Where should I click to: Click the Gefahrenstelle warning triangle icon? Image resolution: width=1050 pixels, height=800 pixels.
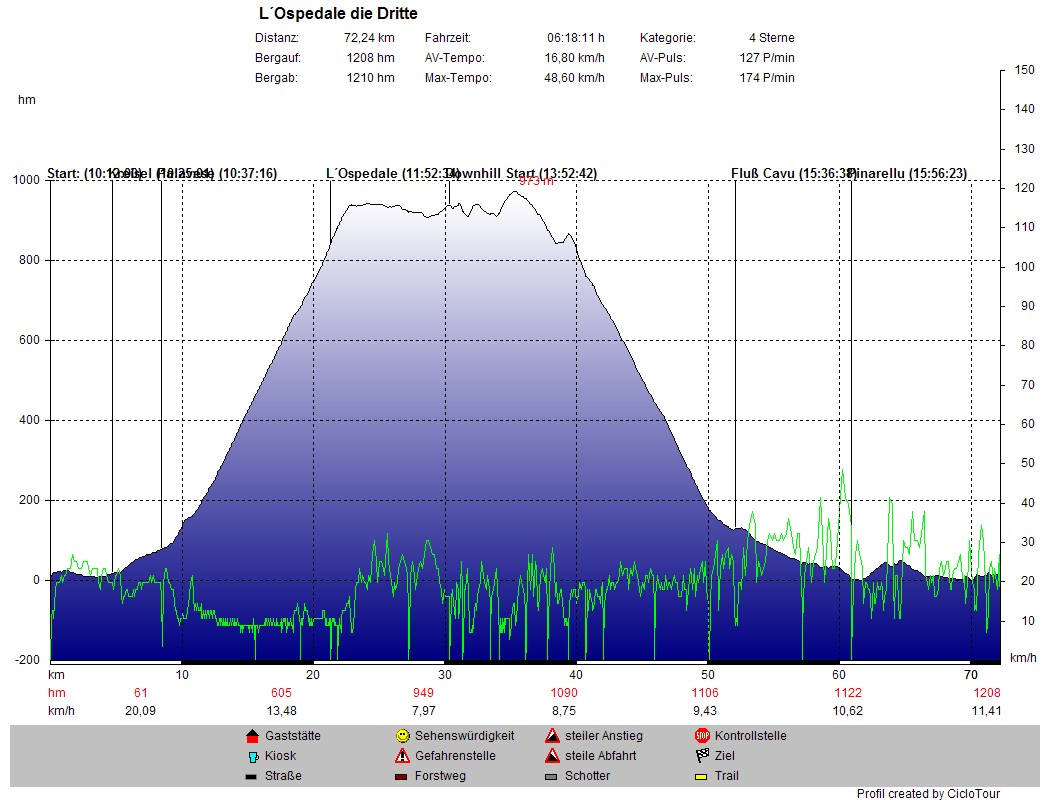pos(402,756)
